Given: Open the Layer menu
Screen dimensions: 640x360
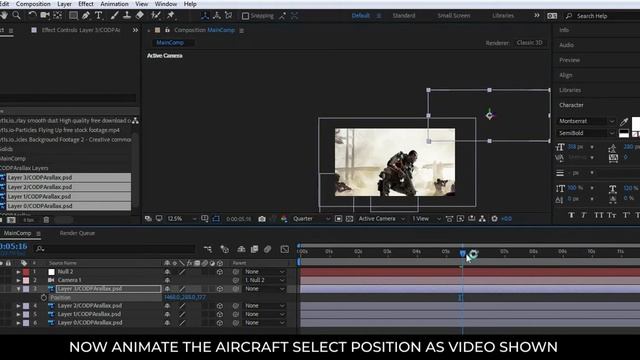Looking at the screenshot, I should pyautogui.click(x=64, y=4).
